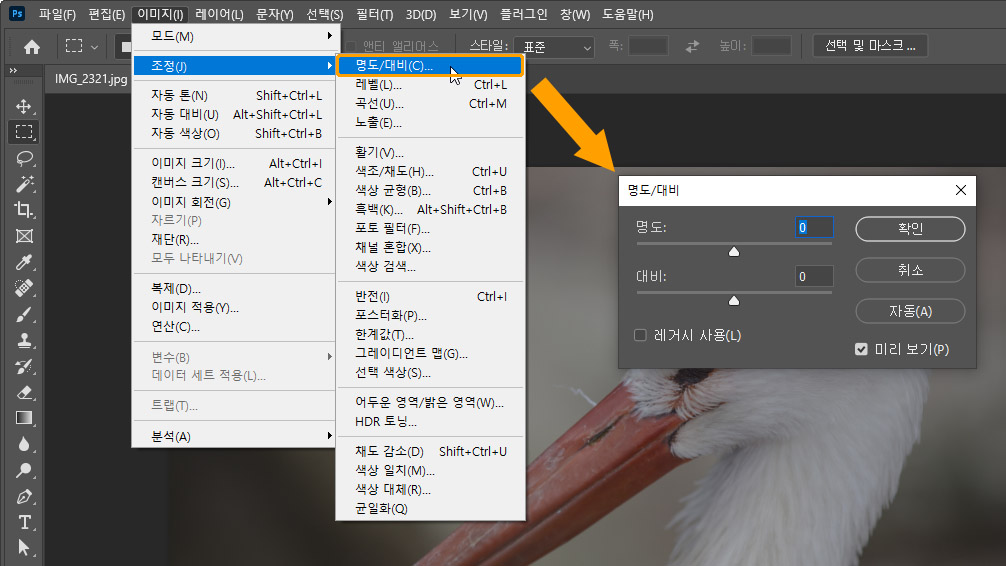Click the 높이 height input field
This screenshot has width=1006, height=566.
[x=771, y=46]
